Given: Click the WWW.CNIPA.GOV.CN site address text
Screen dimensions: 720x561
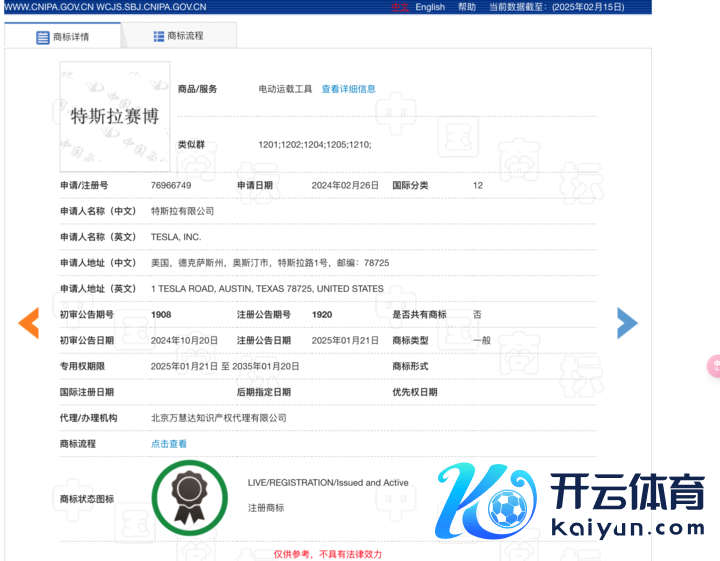Looking at the screenshot, I should [x=50, y=7].
